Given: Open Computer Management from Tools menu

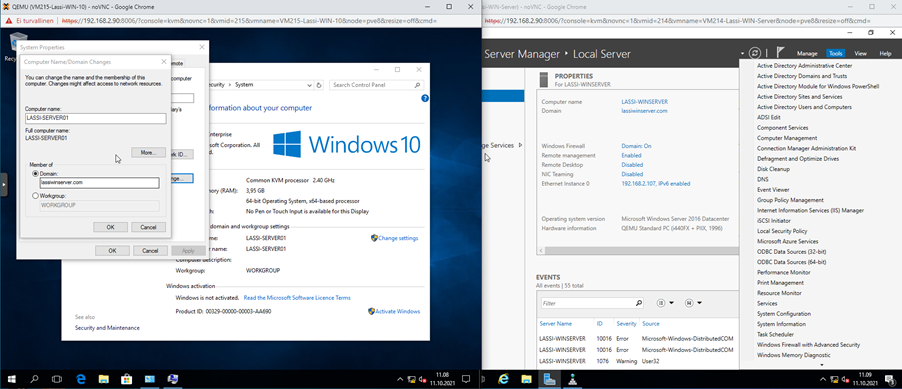Looking at the screenshot, I should pyautogui.click(x=787, y=138).
